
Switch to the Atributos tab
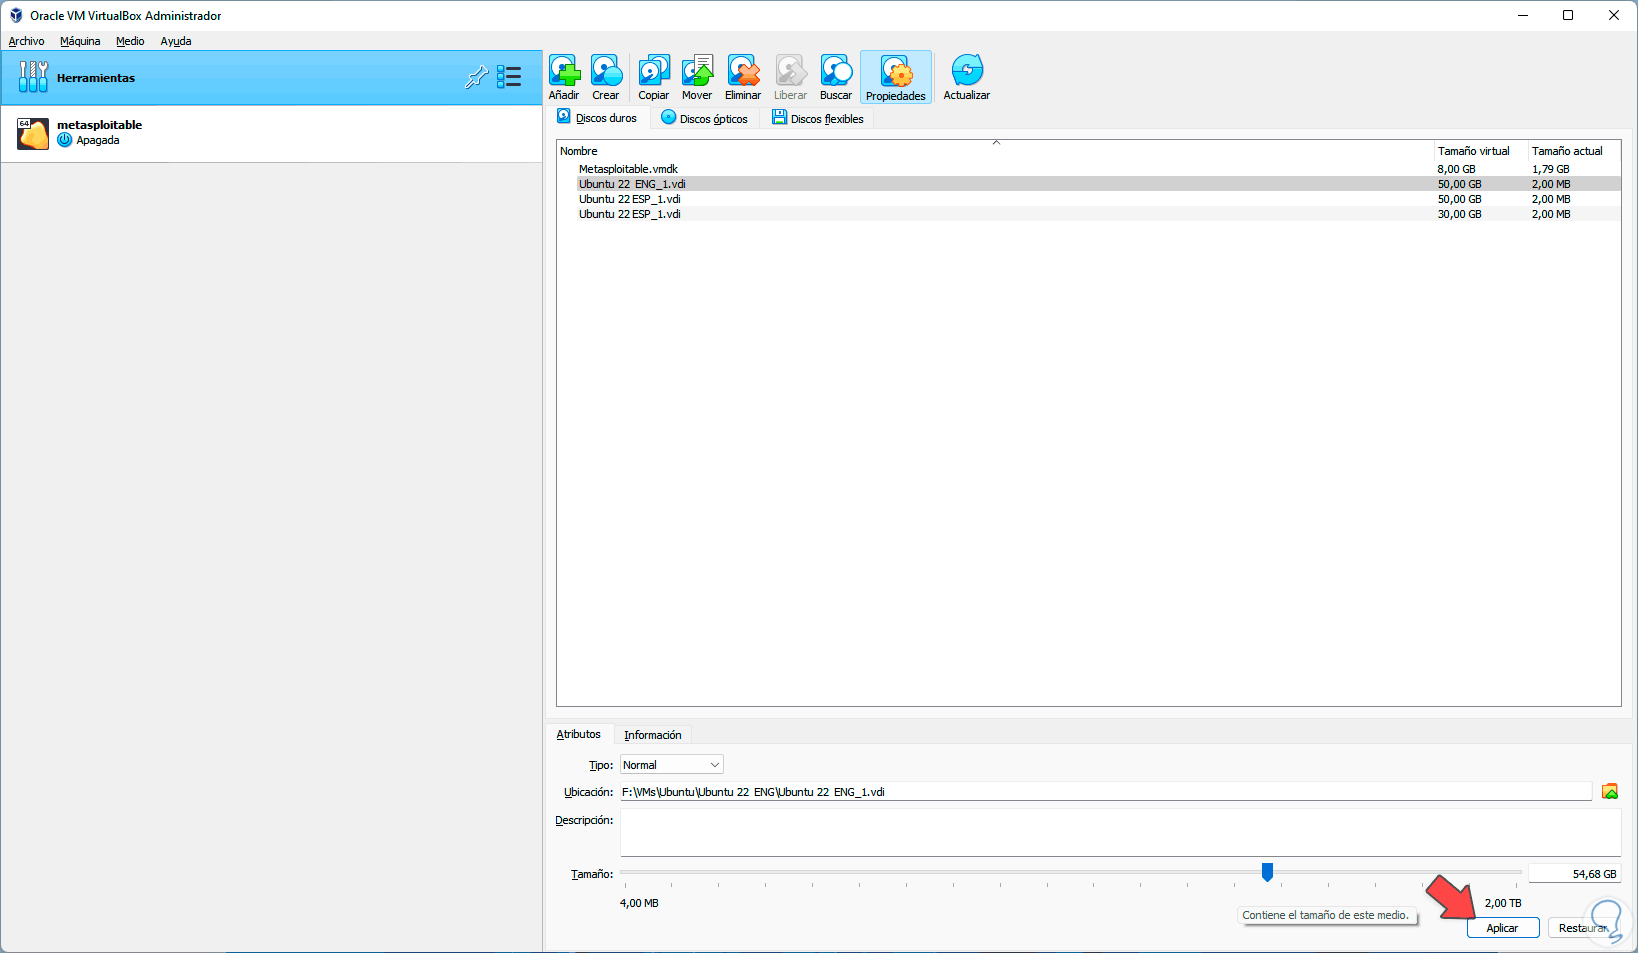pyautogui.click(x=579, y=734)
